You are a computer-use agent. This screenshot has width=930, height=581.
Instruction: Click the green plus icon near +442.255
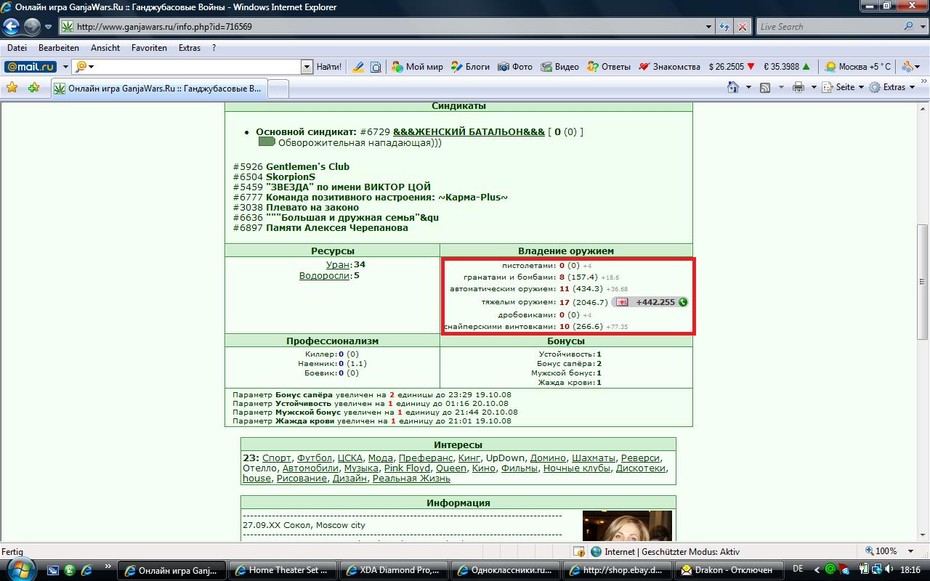[x=683, y=302]
